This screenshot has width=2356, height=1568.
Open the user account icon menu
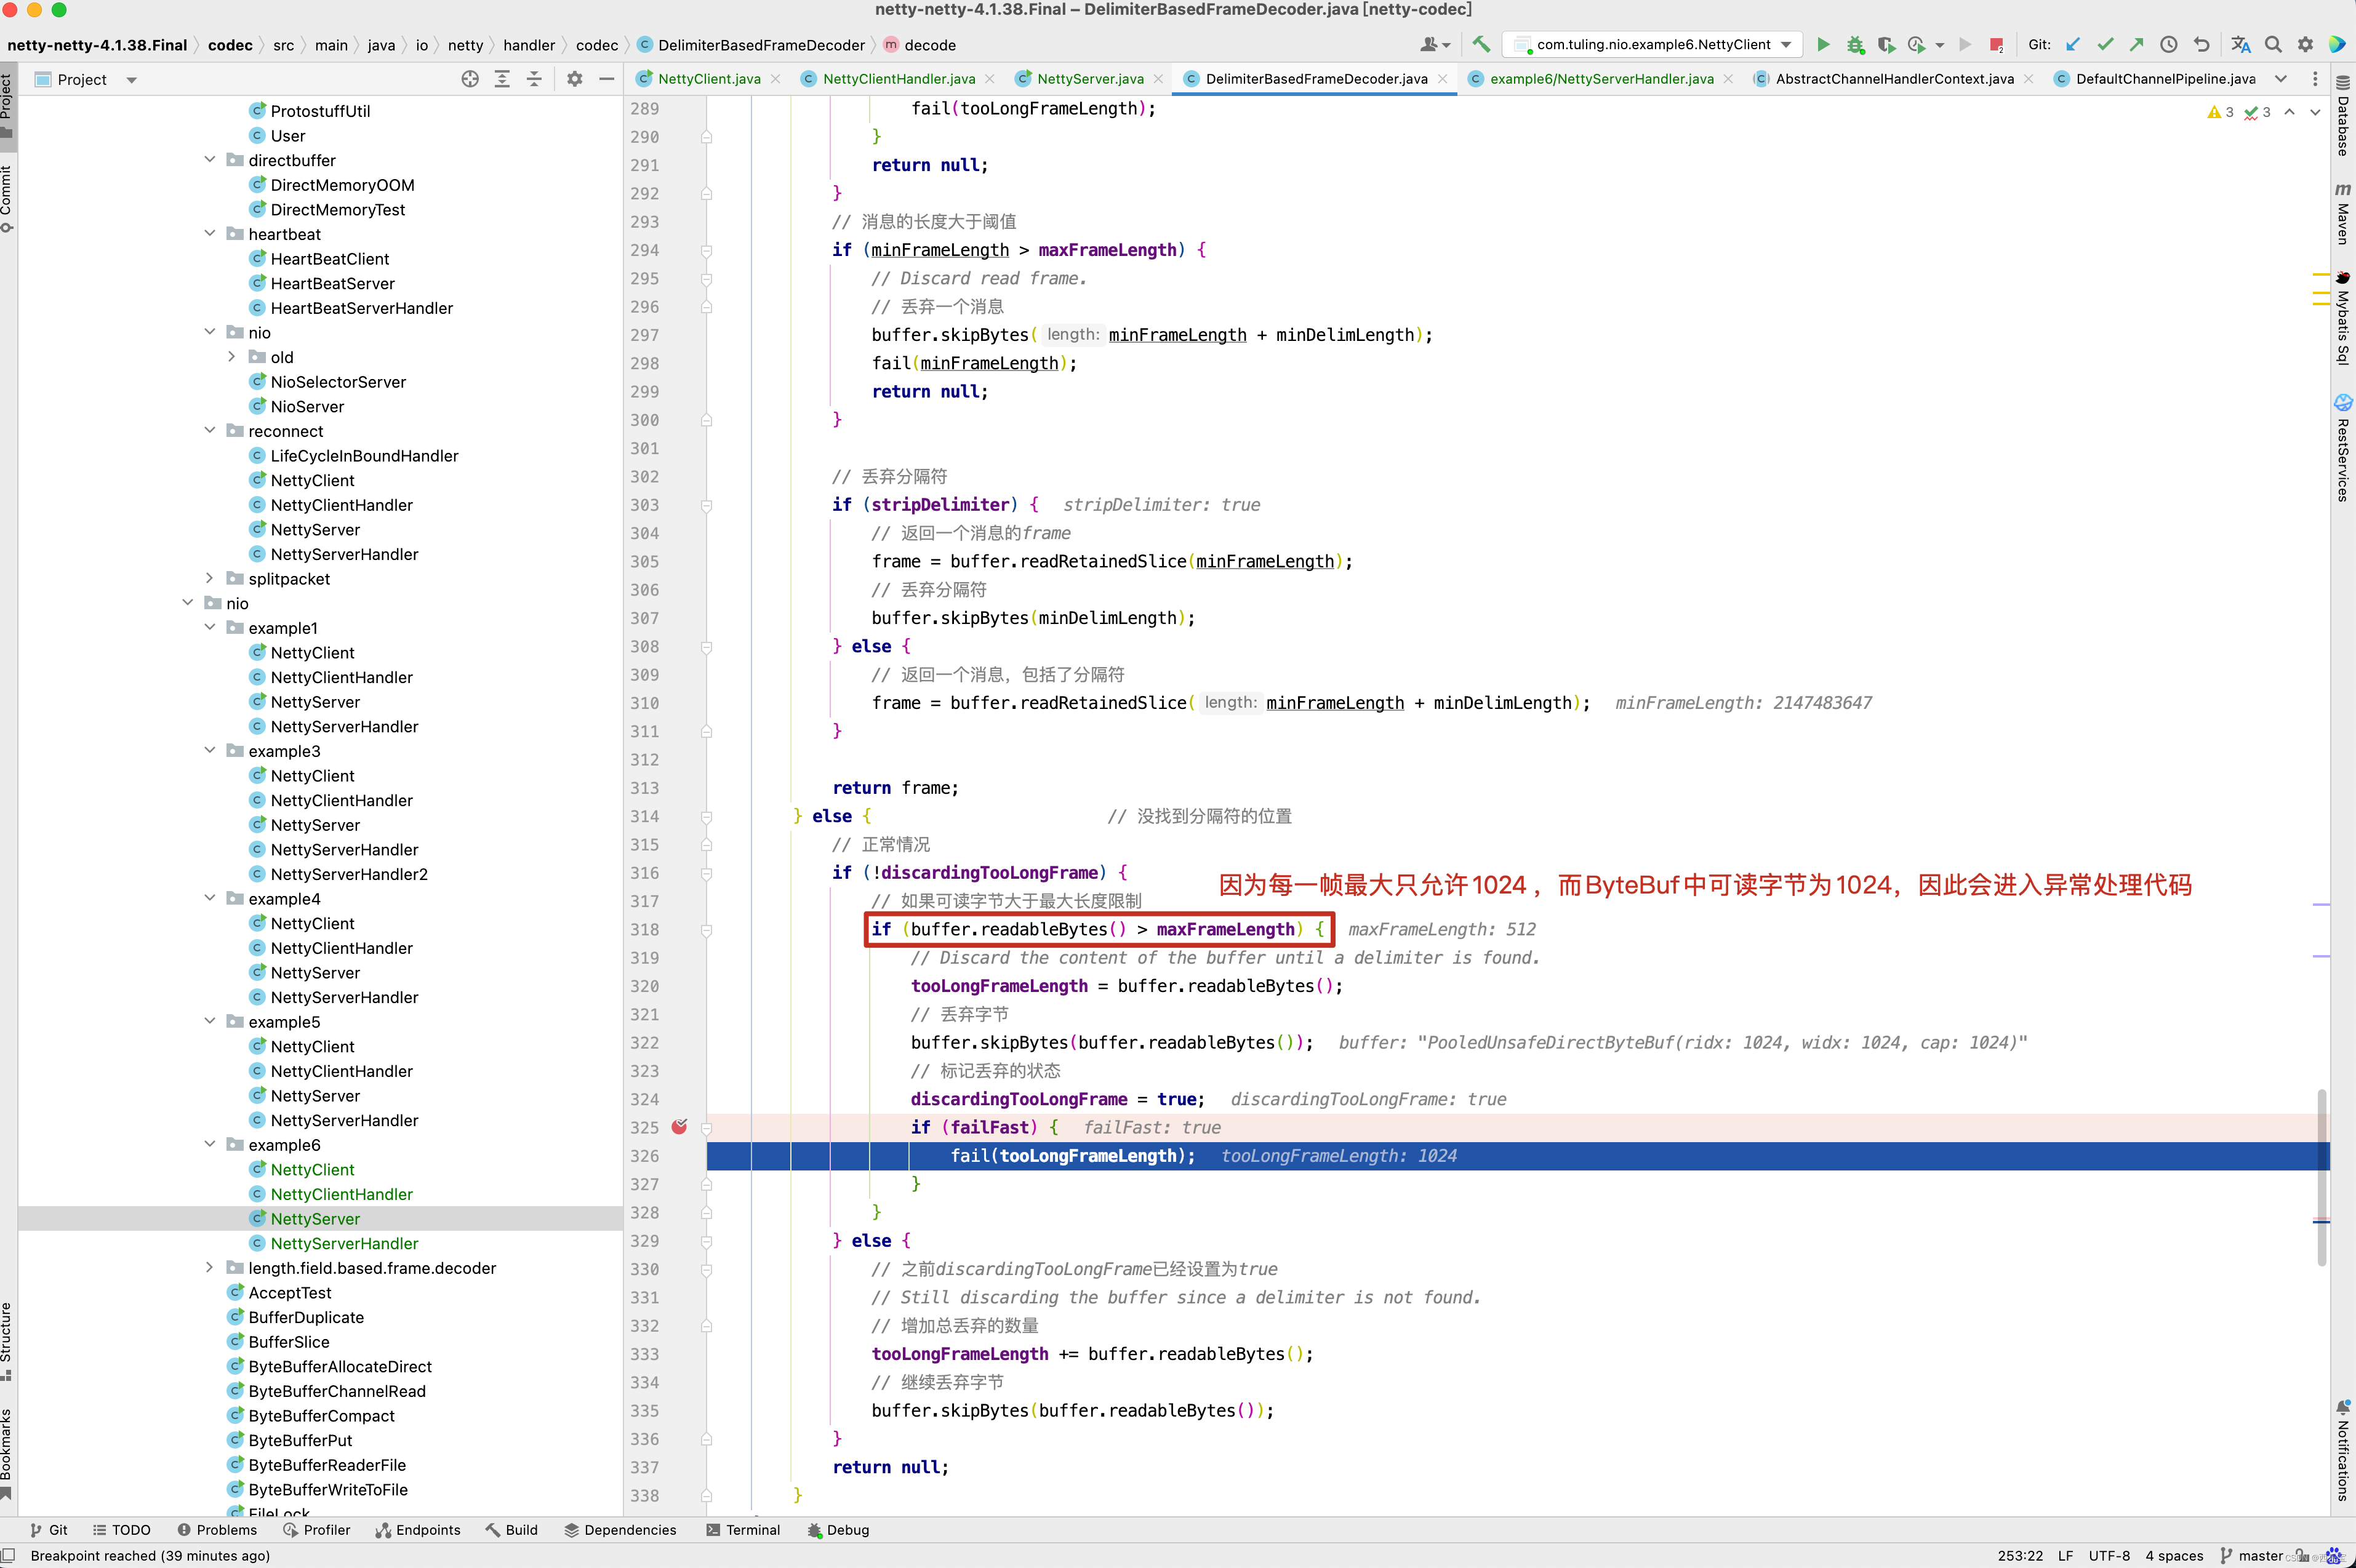click(x=1434, y=44)
